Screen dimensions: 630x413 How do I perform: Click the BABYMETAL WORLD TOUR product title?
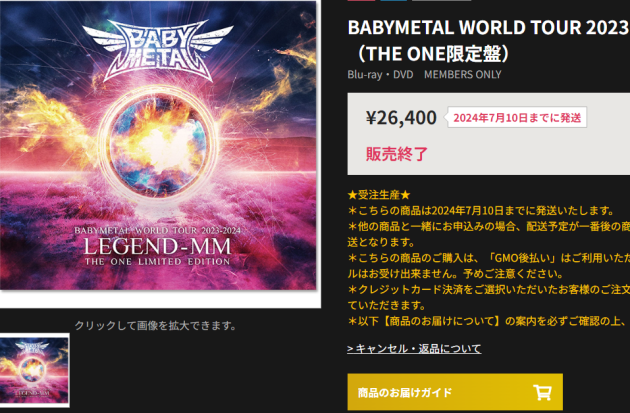[489, 41]
